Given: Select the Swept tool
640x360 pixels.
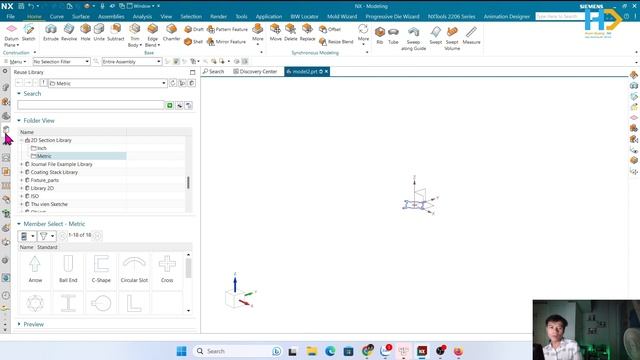Looking at the screenshot, I should coord(436,35).
